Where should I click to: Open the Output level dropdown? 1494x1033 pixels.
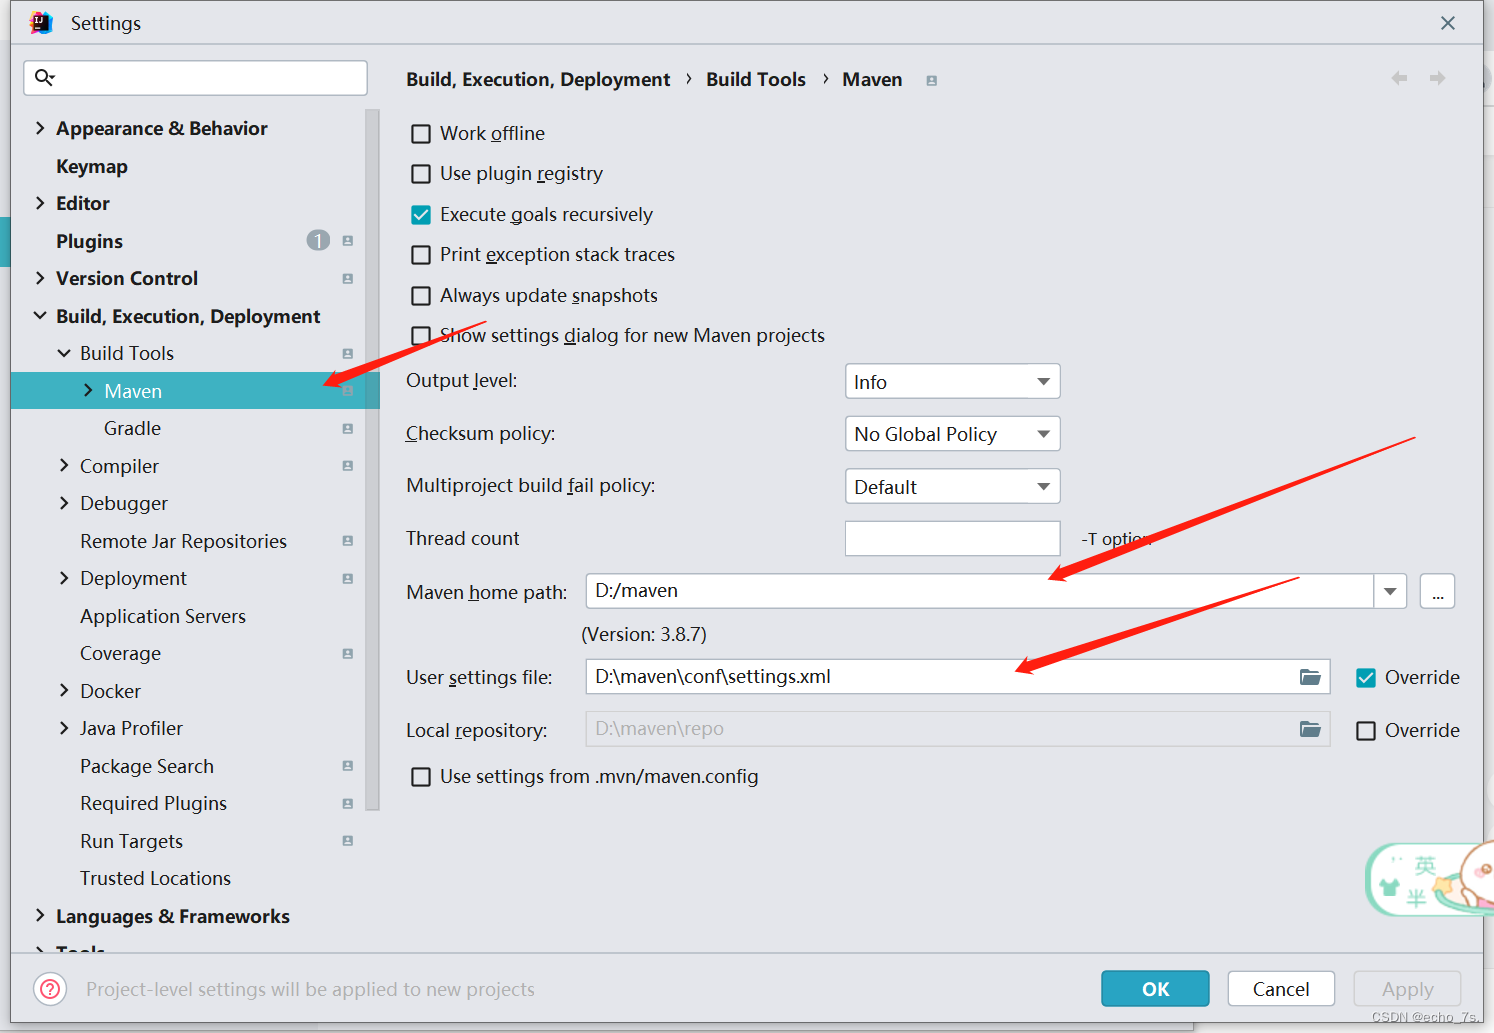952,381
